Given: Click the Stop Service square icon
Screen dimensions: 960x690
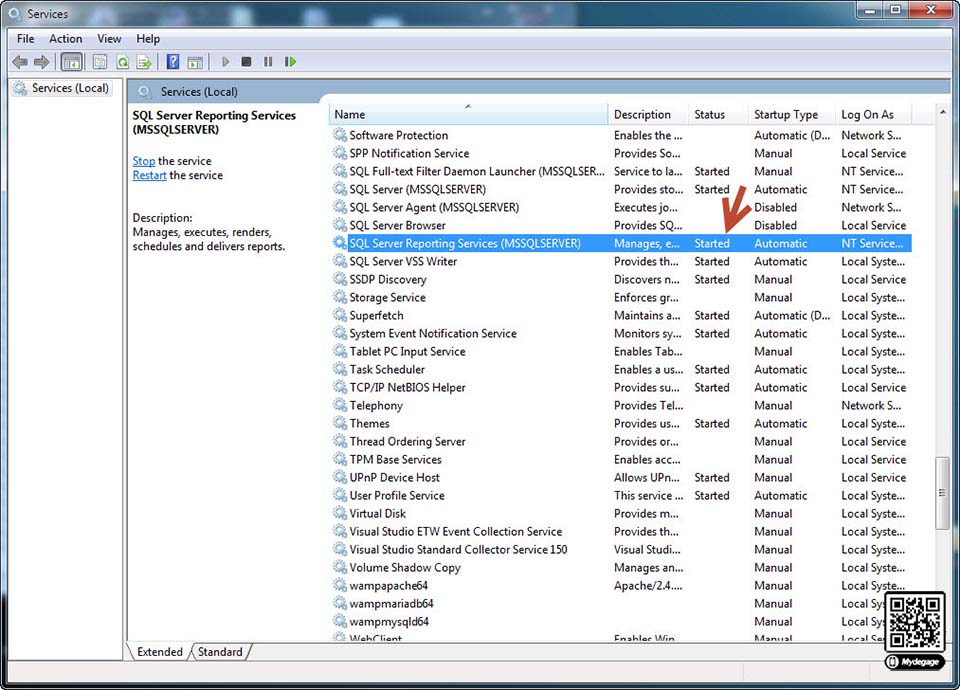Looking at the screenshot, I should tap(246, 62).
